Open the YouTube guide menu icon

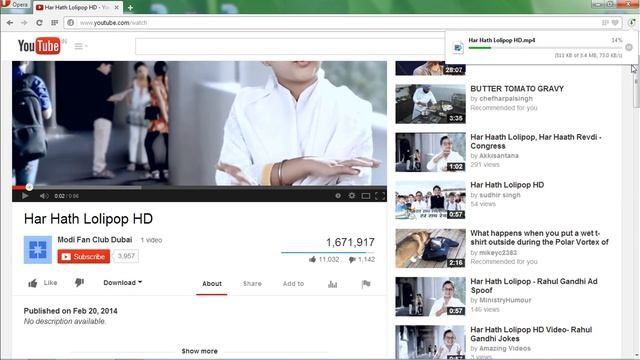click(x=80, y=46)
